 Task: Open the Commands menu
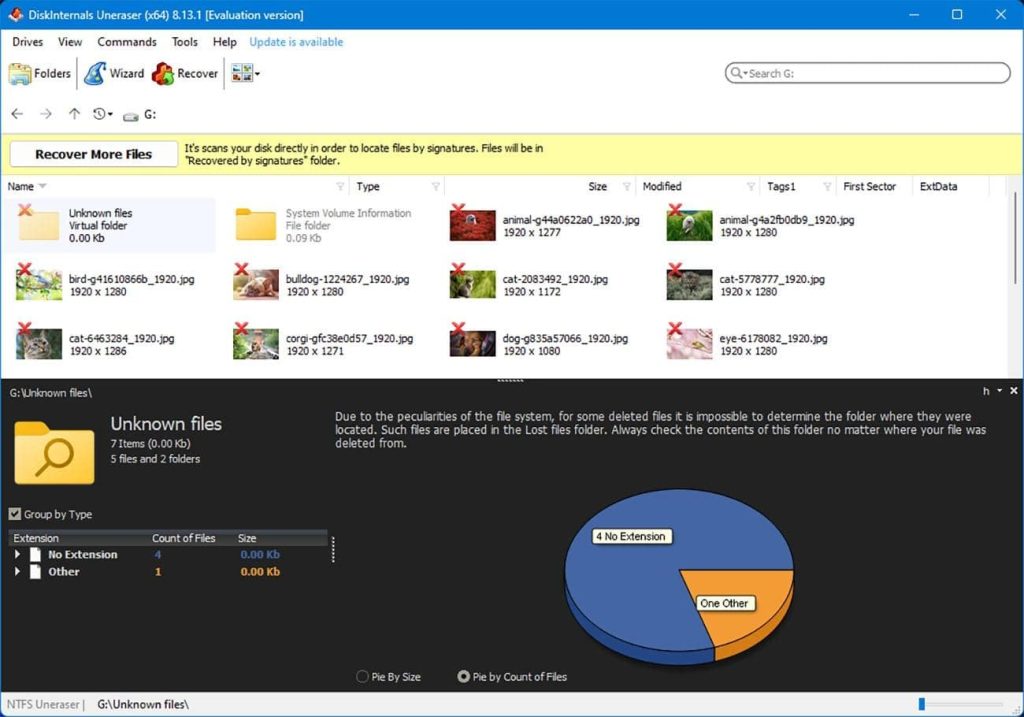tap(127, 42)
